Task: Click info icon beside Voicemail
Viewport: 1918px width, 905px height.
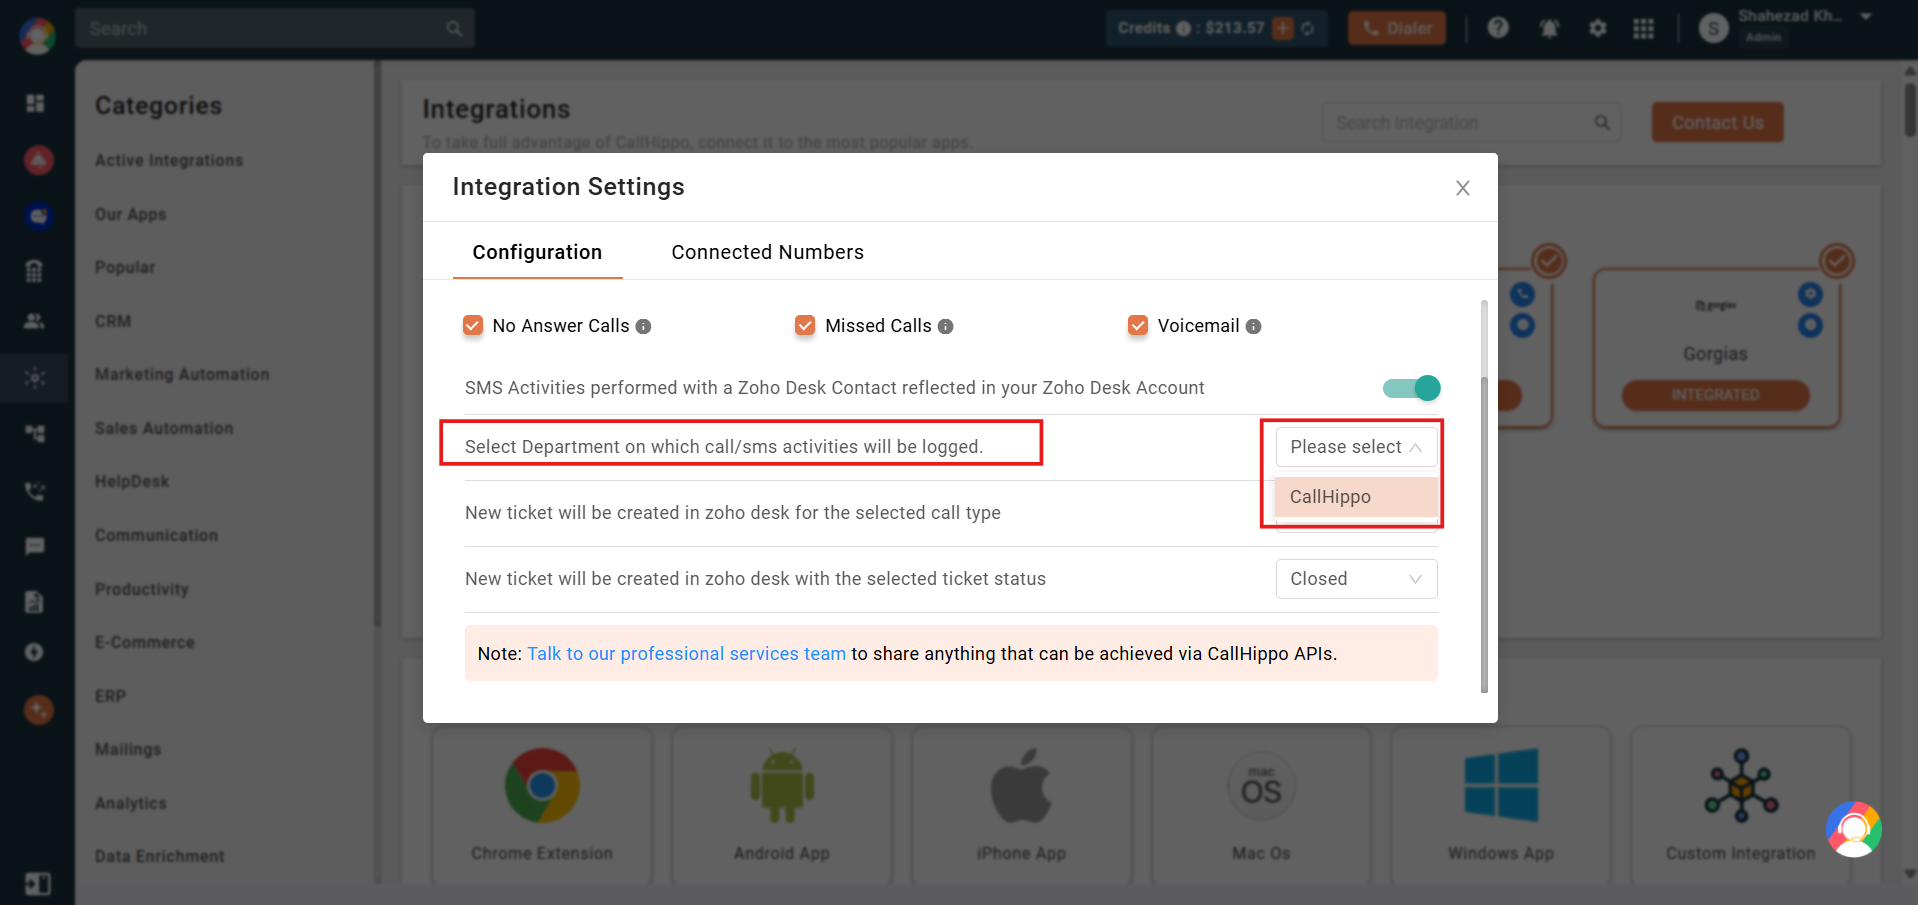Action: 1254,326
